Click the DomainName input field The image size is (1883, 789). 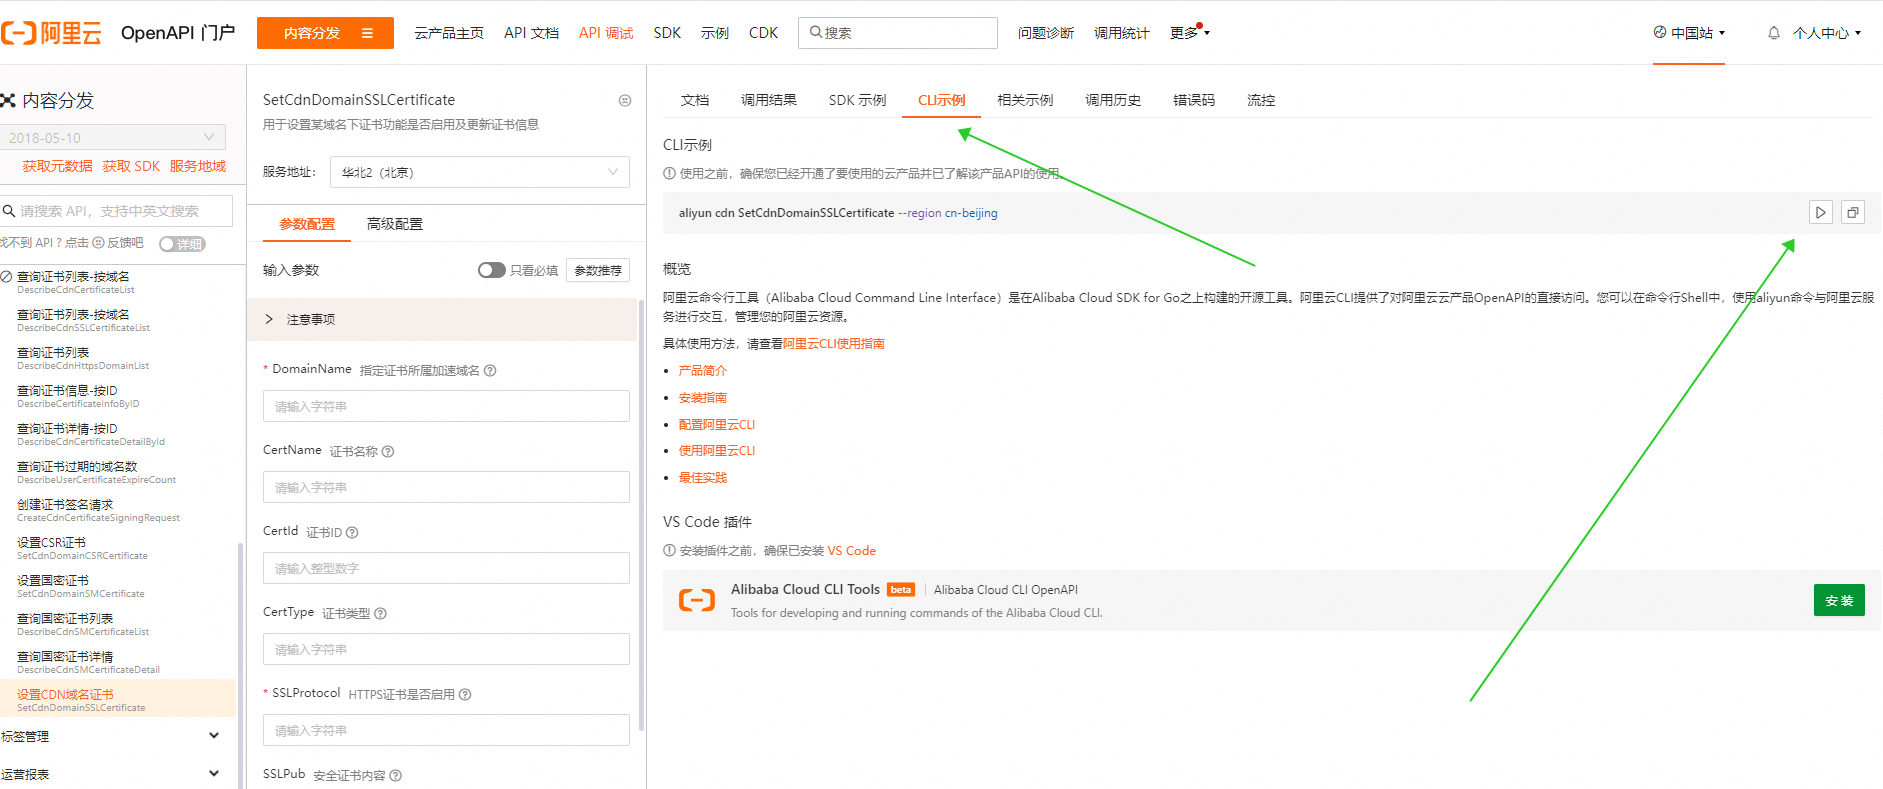pos(446,406)
